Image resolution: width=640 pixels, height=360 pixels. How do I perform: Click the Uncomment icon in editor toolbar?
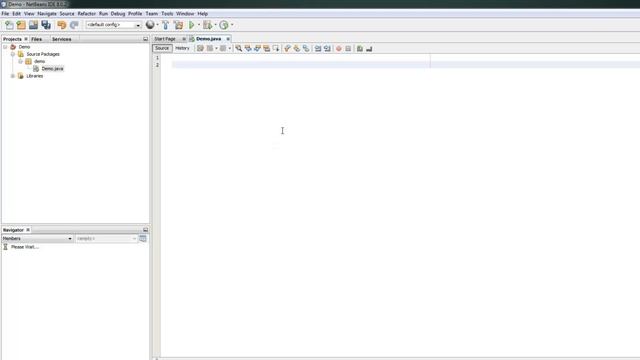tap(369, 49)
